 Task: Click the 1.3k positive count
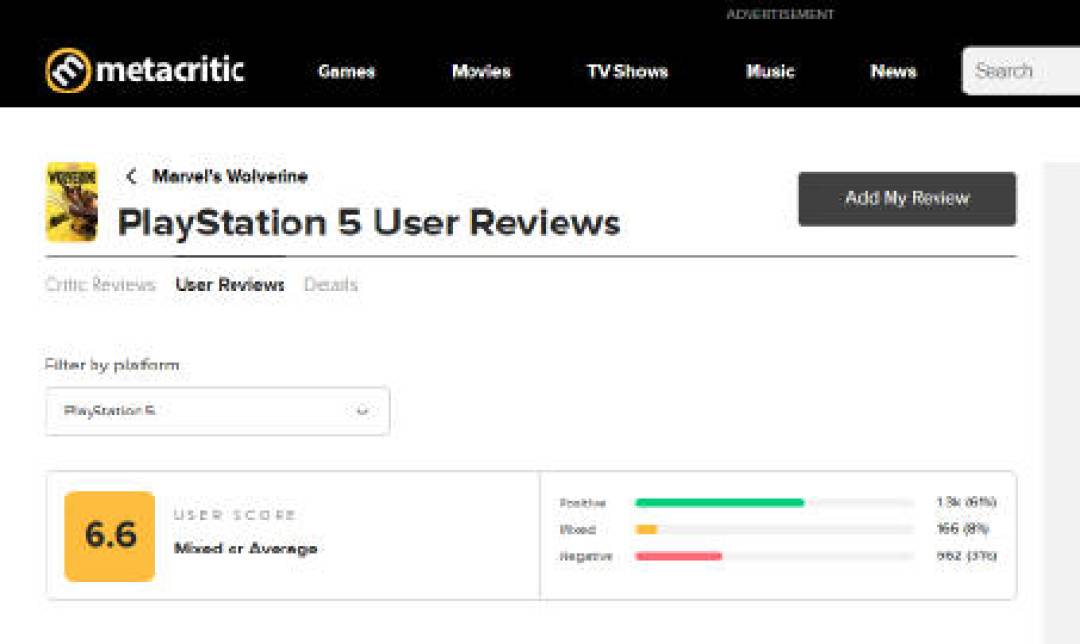[x=966, y=501]
